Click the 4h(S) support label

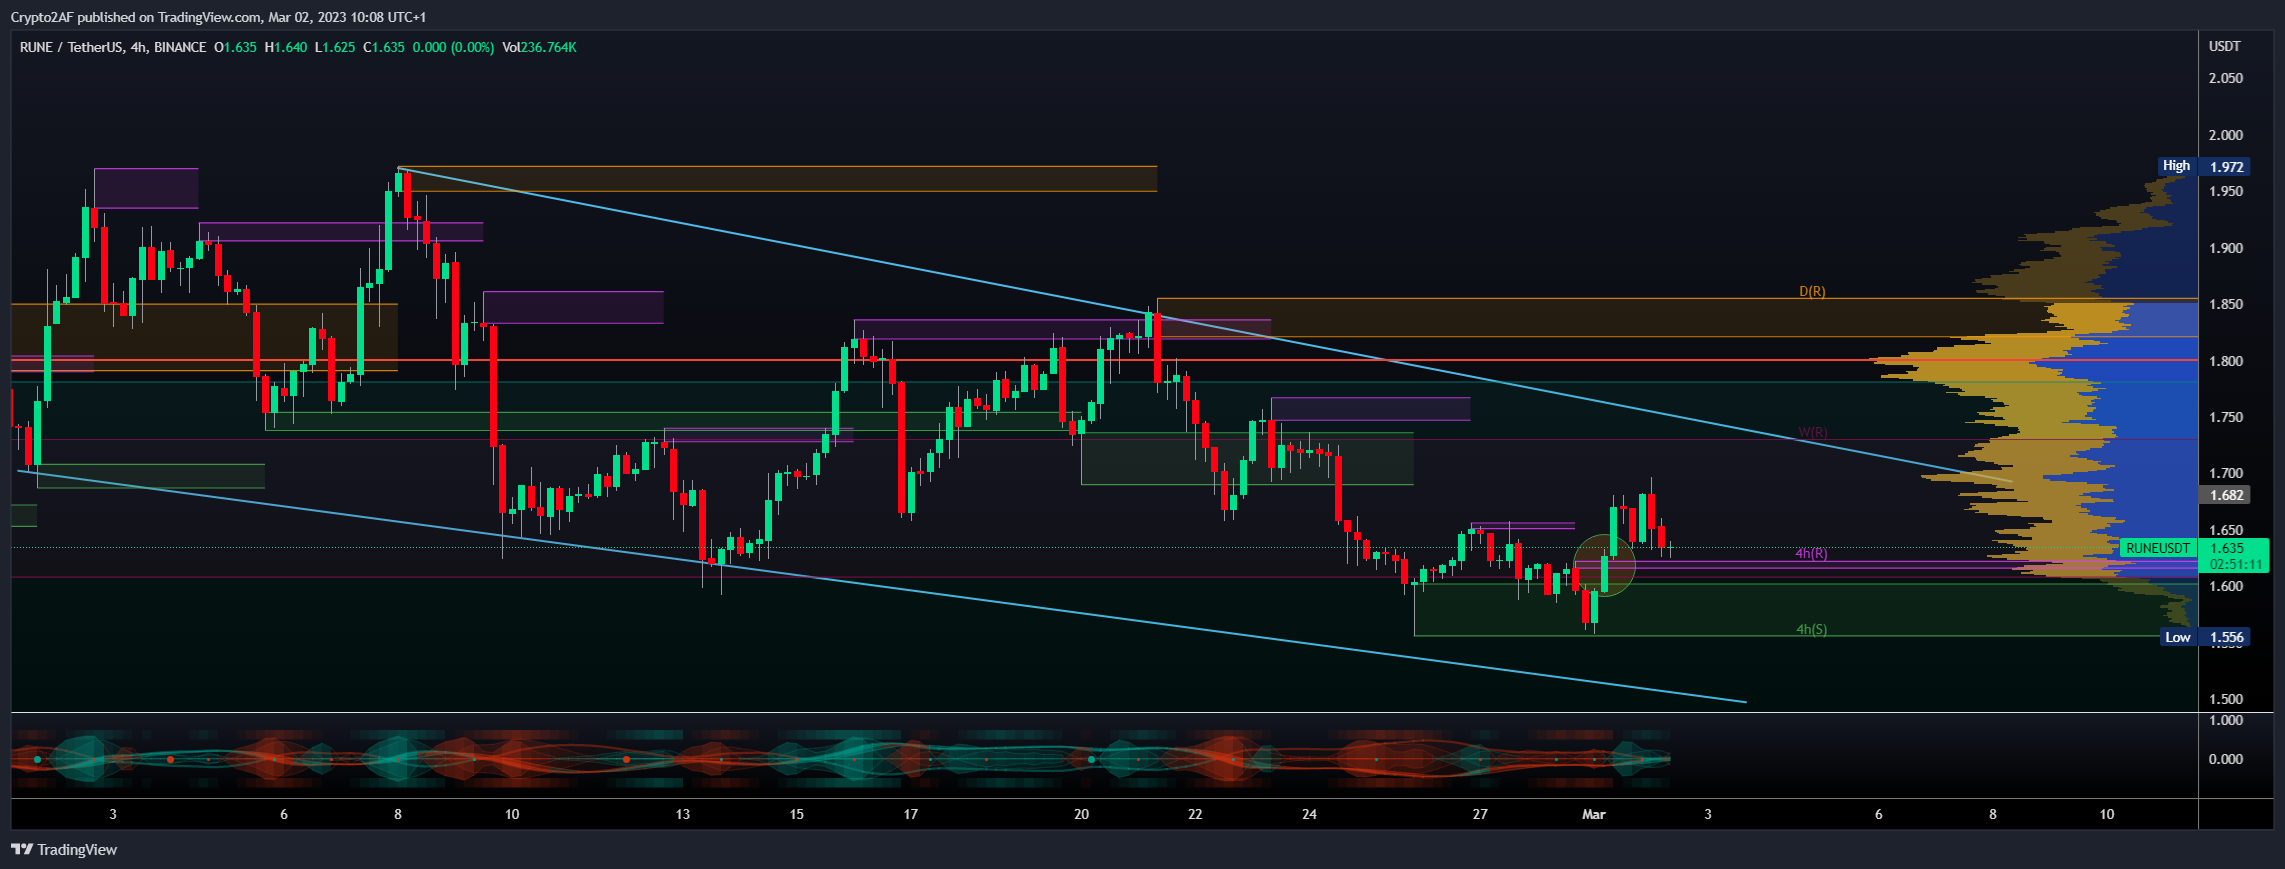tap(1811, 629)
